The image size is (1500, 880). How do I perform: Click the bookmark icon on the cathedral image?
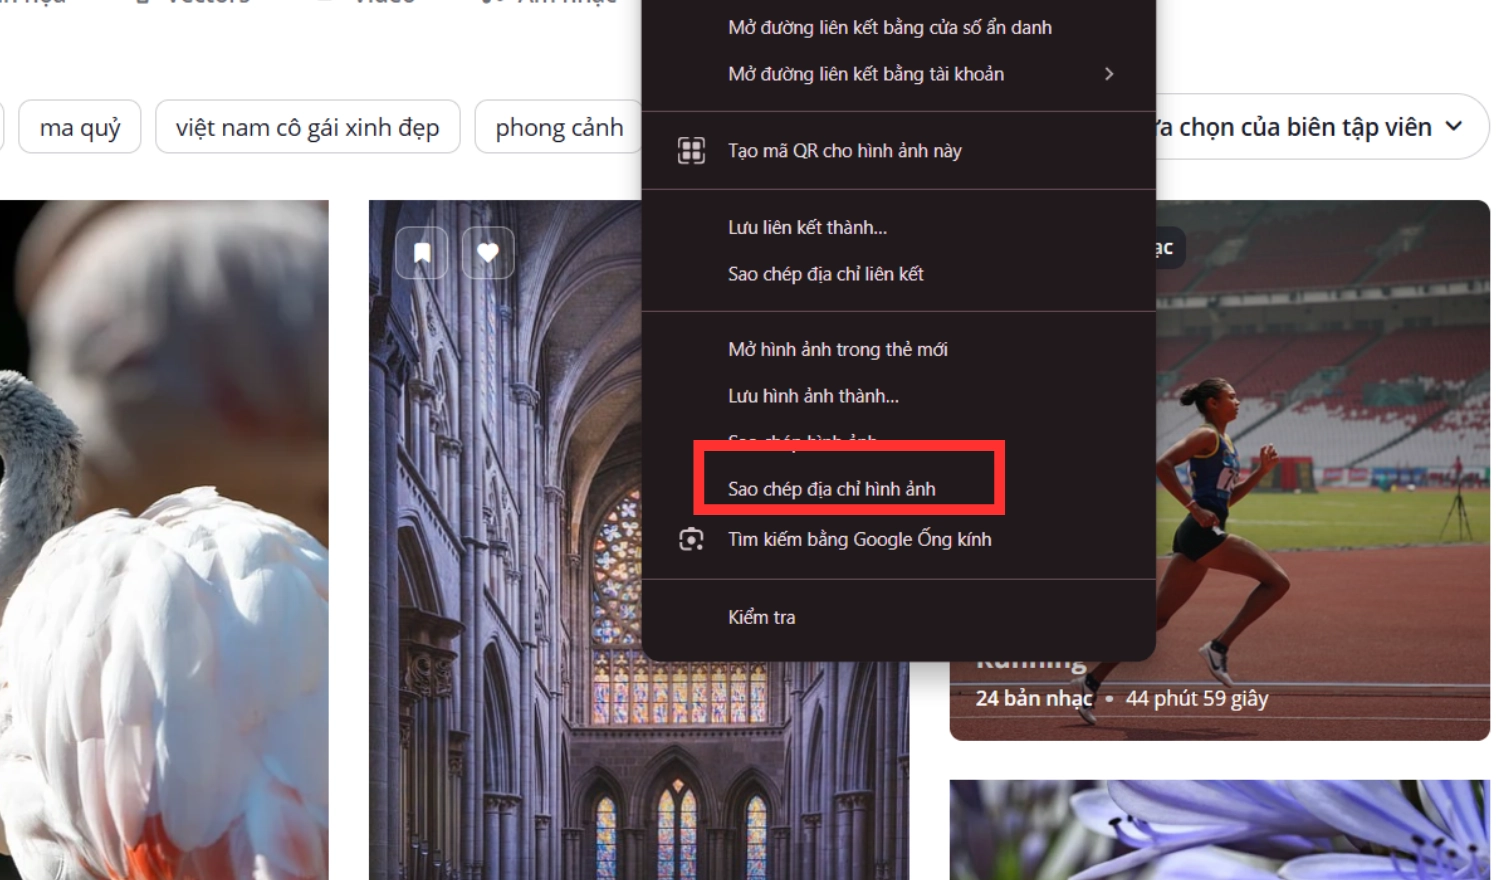[422, 253]
